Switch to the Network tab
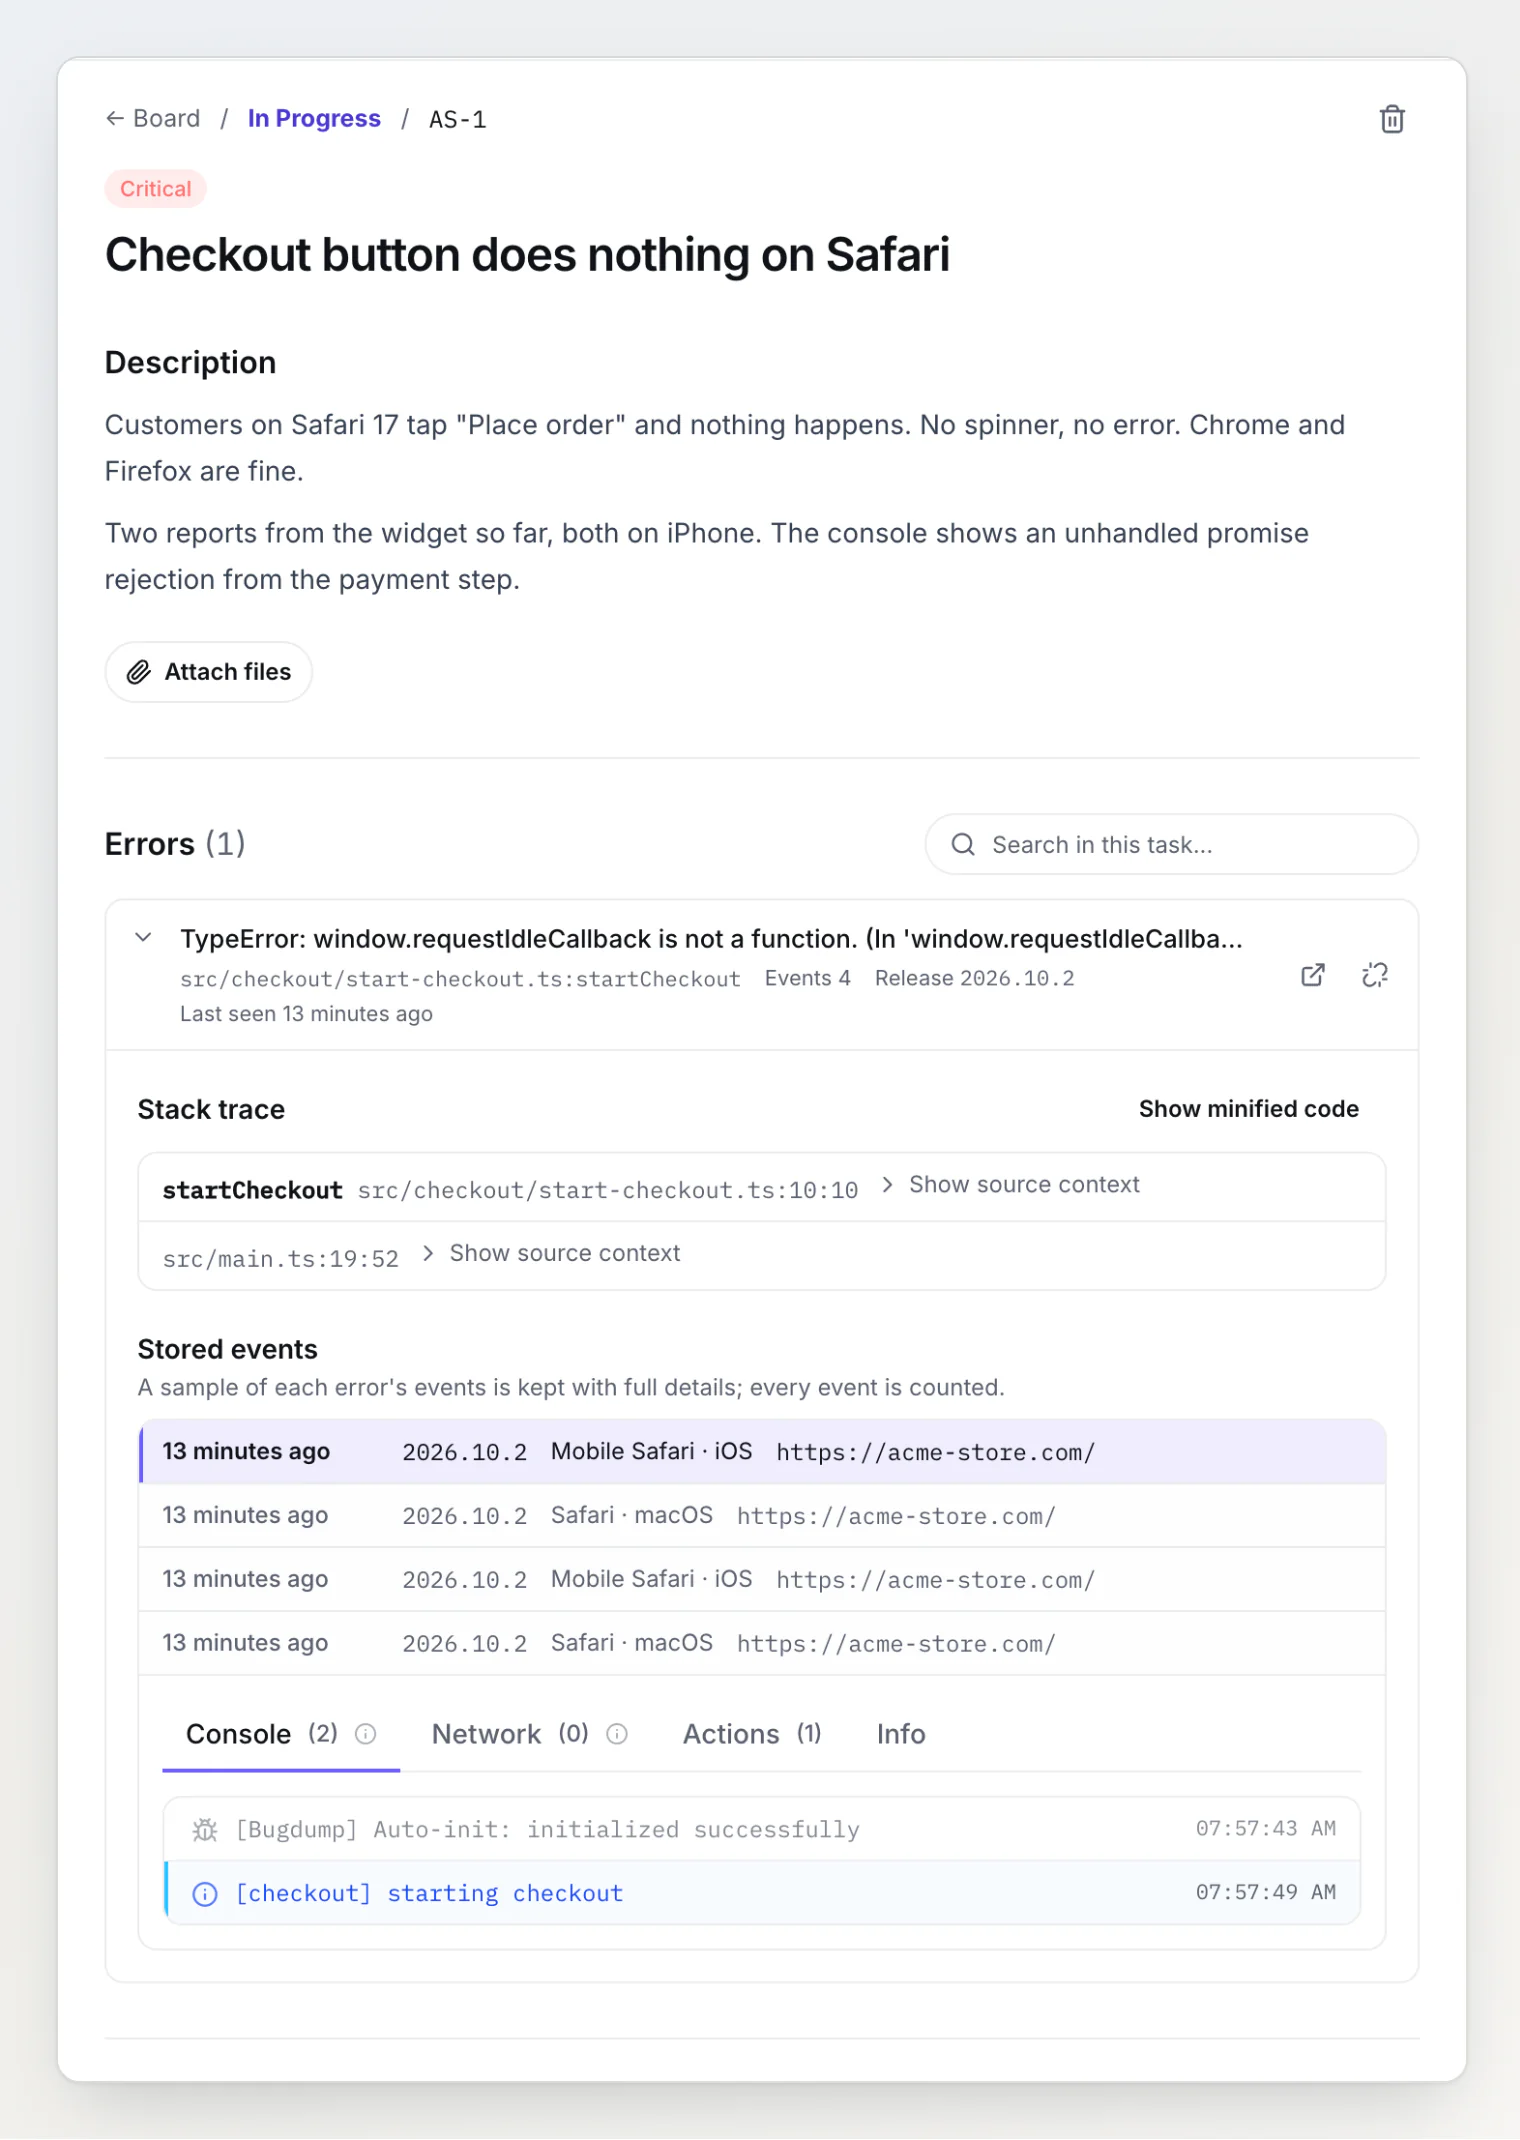The width and height of the screenshot is (1520, 2140). [529, 1734]
